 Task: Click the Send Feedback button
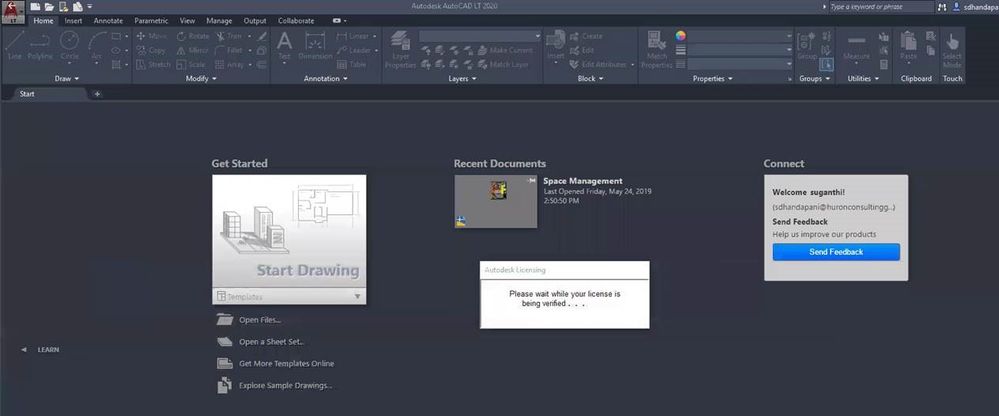(836, 252)
